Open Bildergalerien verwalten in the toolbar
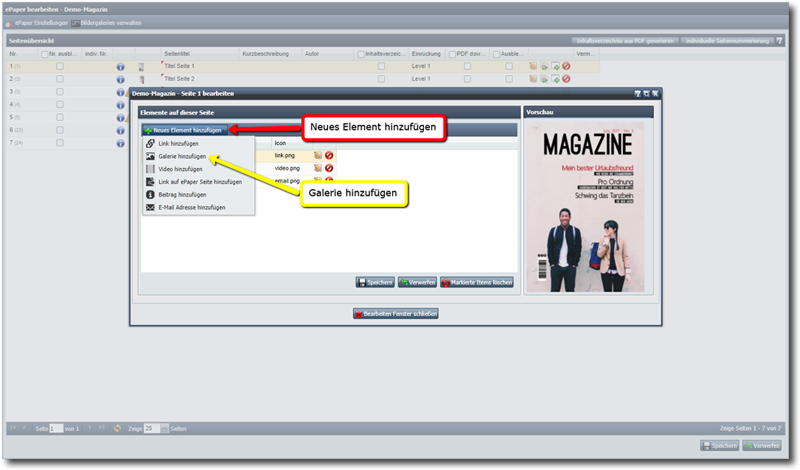The height and width of the screenshot is (470, 800). (x=107, y=23)
